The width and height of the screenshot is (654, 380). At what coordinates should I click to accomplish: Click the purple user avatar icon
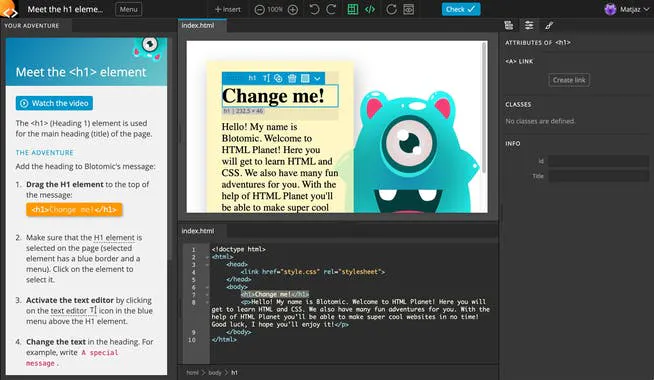coord(610,9)
